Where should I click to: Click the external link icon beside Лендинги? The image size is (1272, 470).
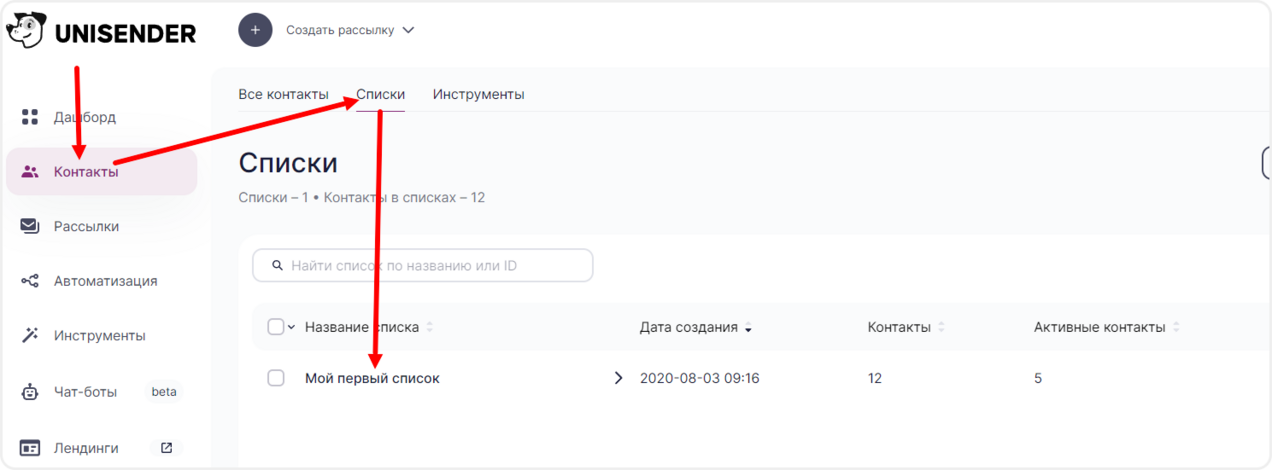pyautogui.click(x=166, y=448)
